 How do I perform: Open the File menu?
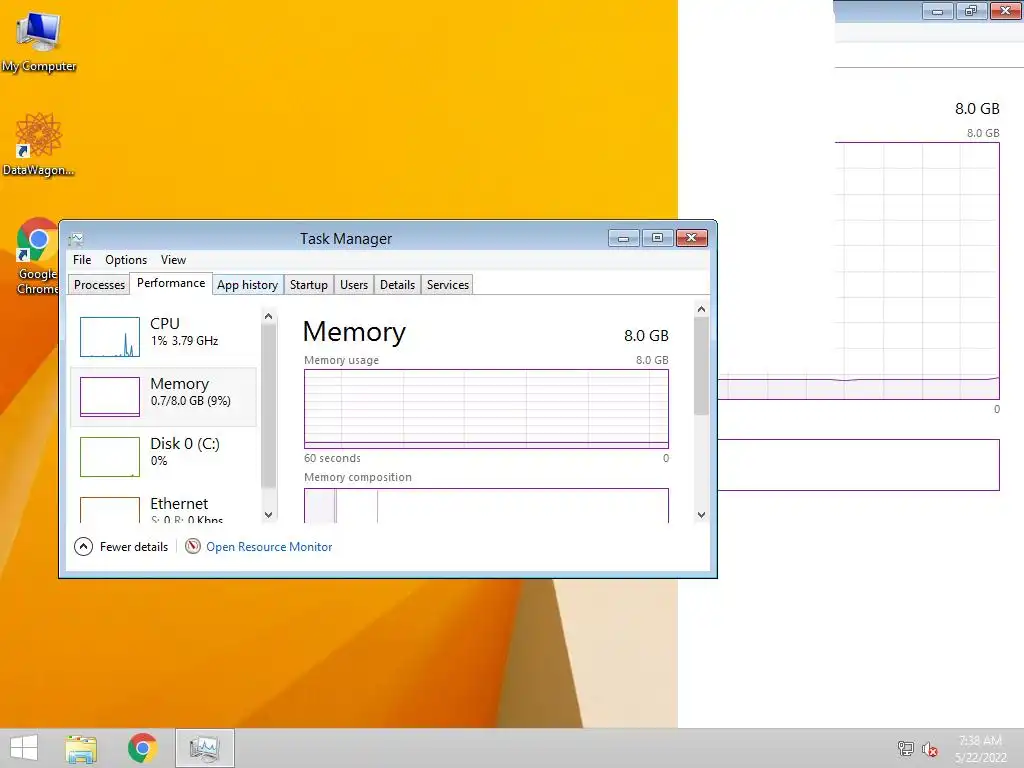[82, 260]
